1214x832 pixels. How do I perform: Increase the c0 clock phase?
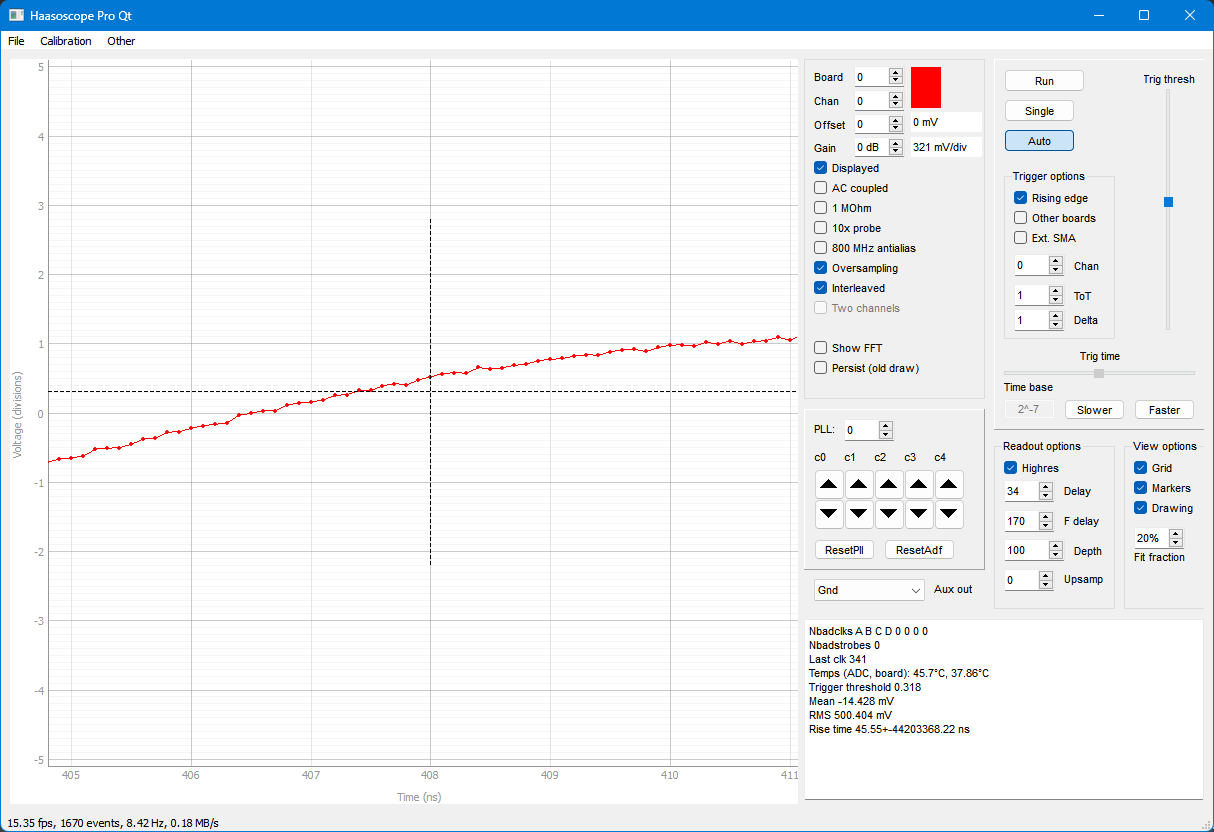pos(828,484)
